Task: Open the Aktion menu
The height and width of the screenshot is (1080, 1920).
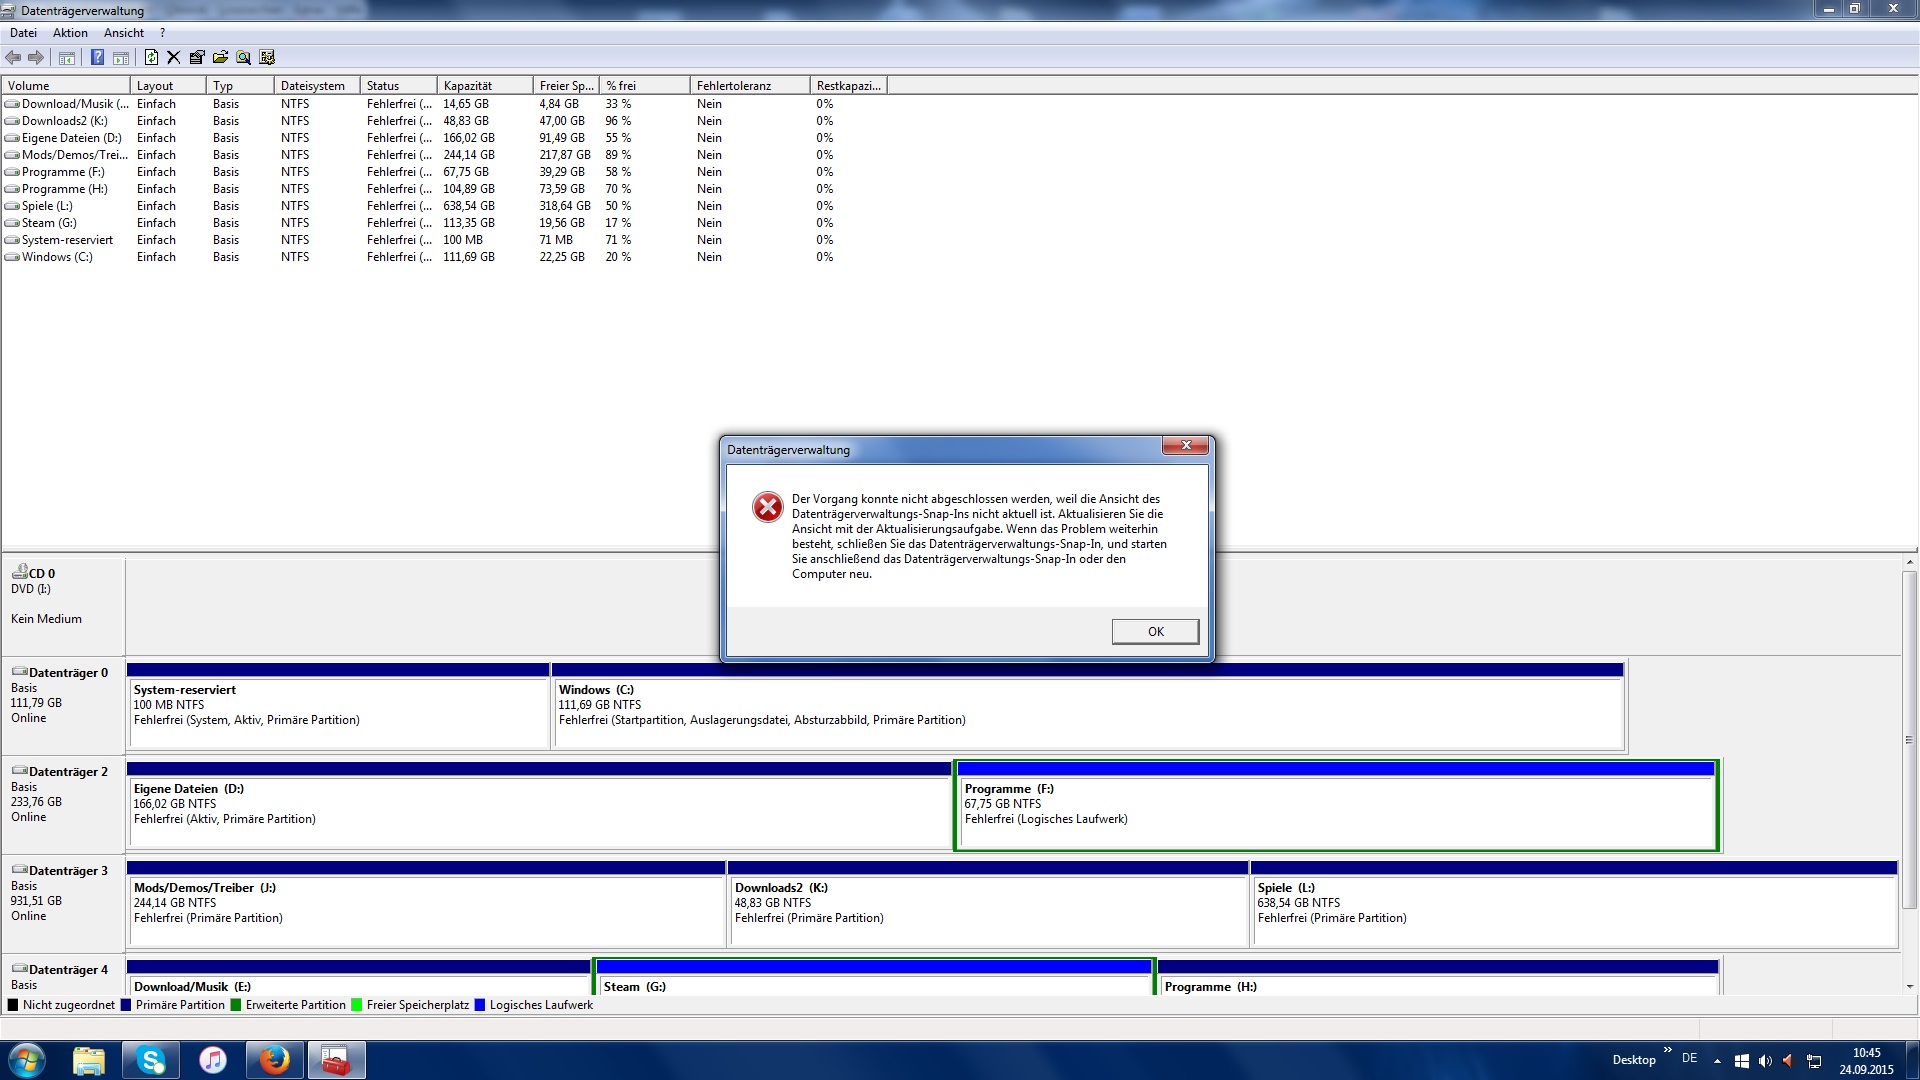Action: (x=70, y=33)
